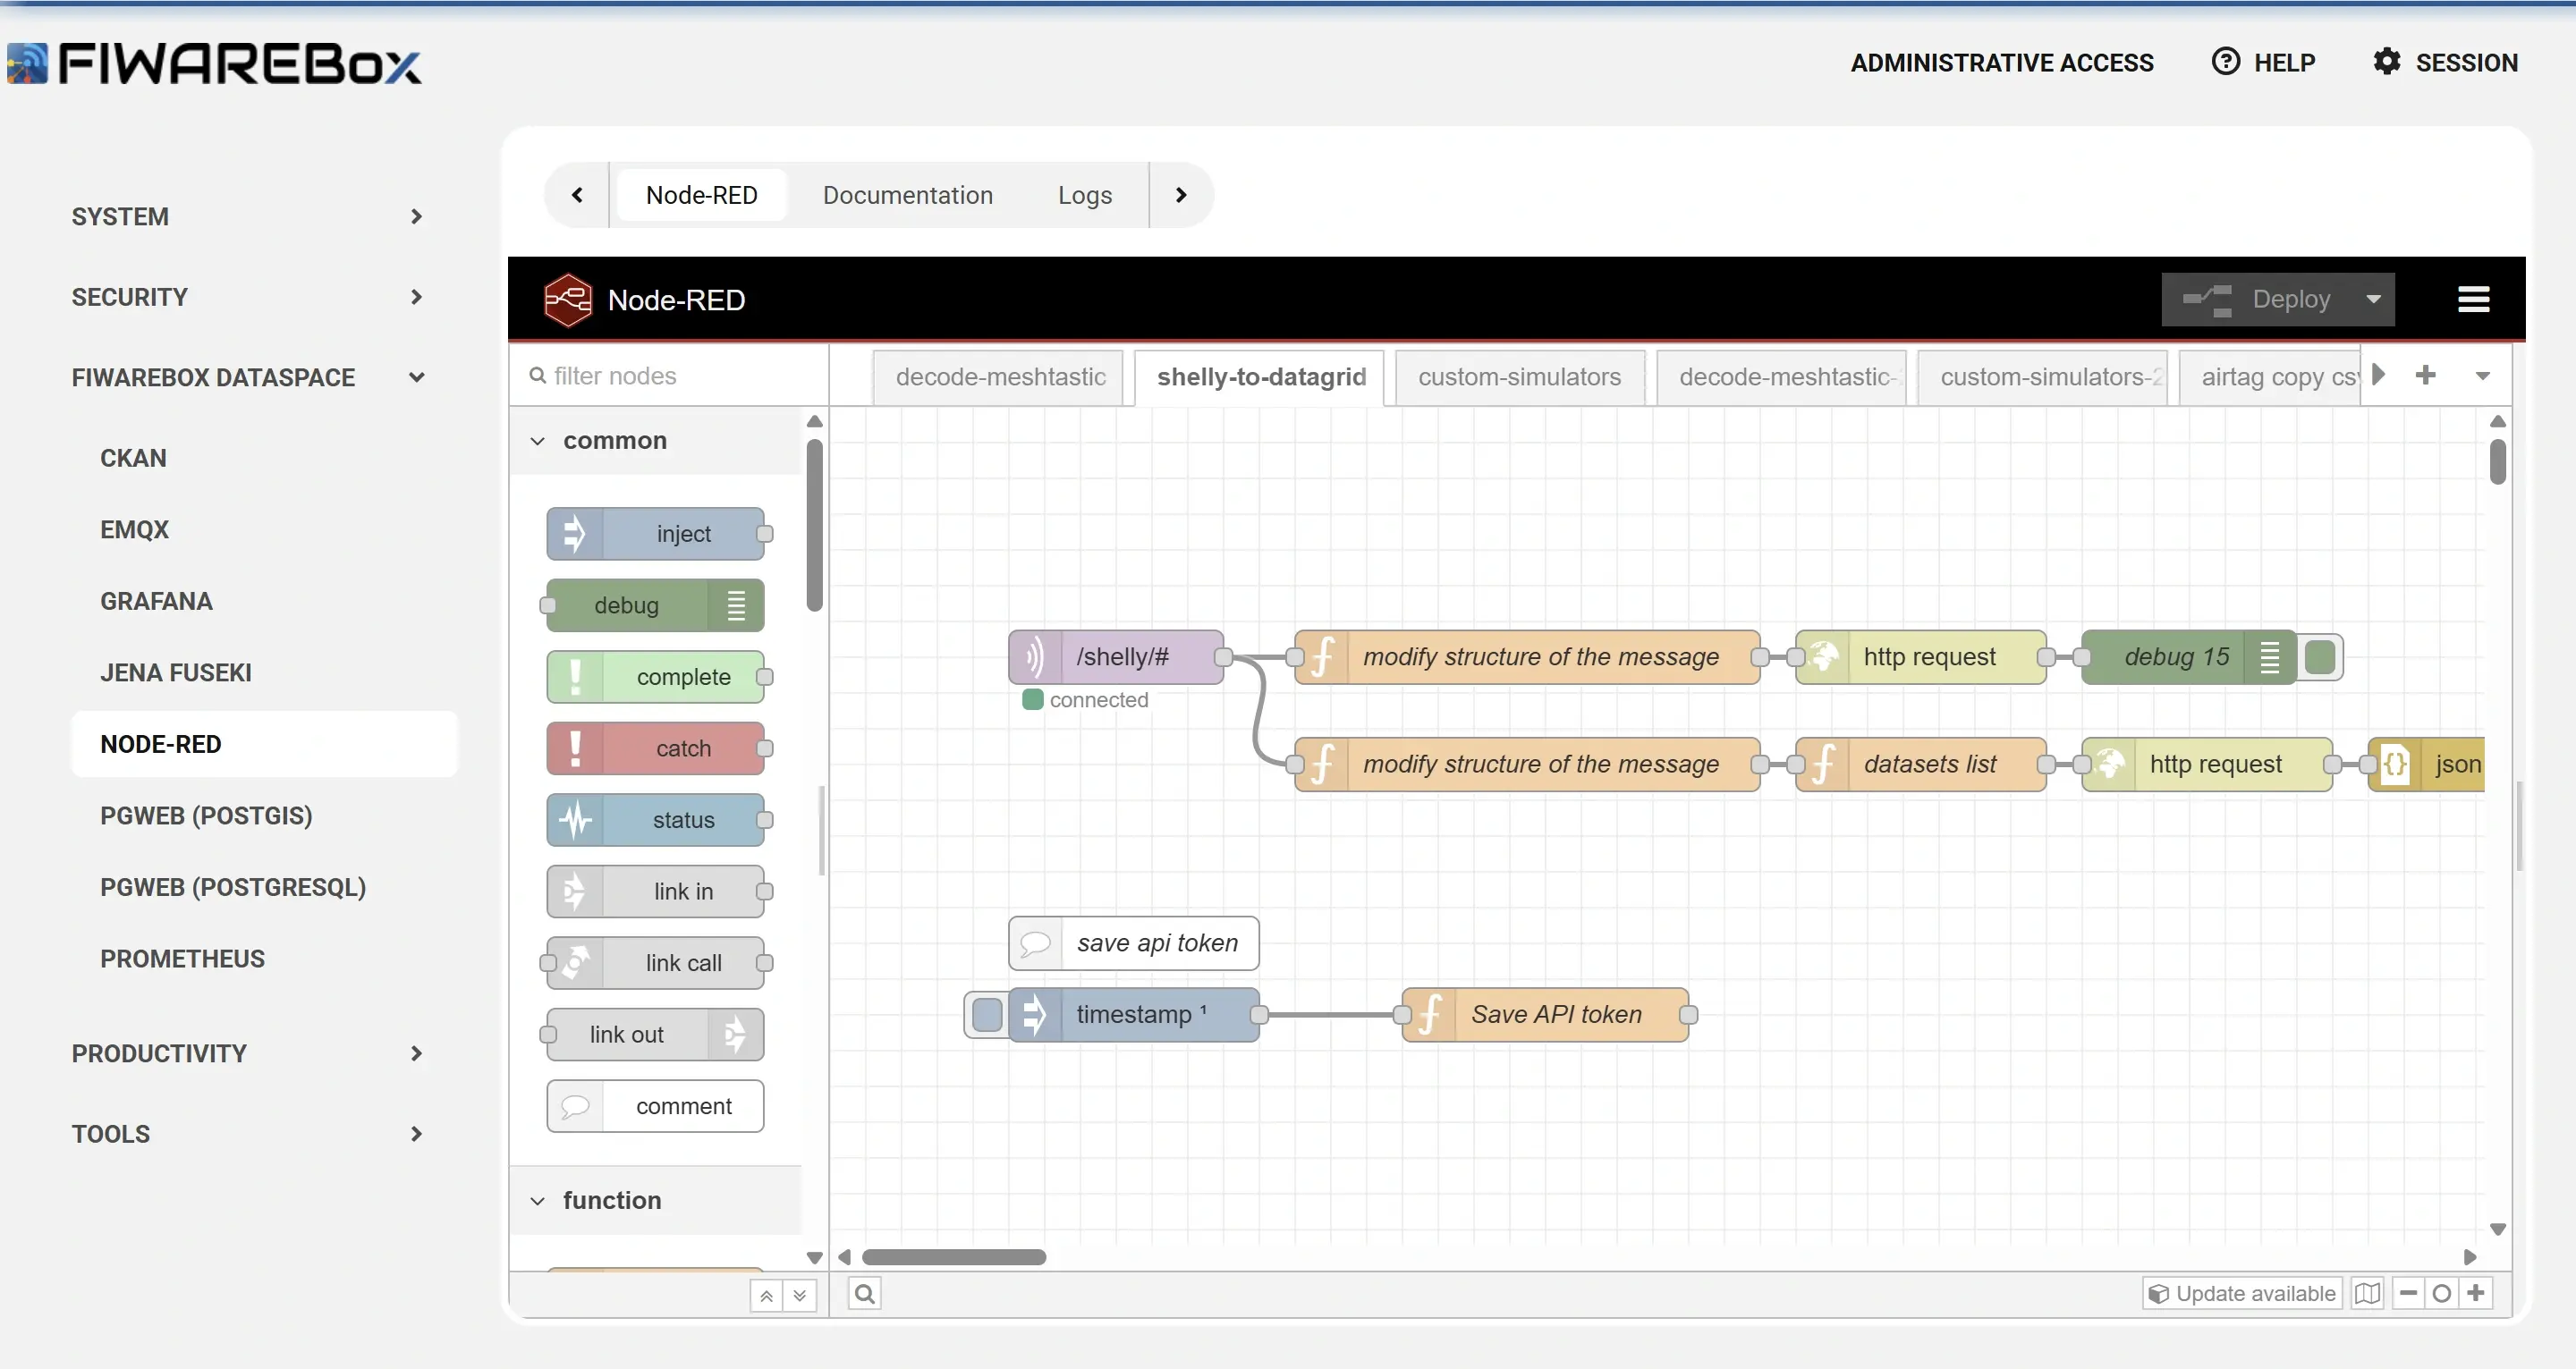Open the Documentation tab
Viewport: 2576px width, 1369px height.
coord(907,195)
